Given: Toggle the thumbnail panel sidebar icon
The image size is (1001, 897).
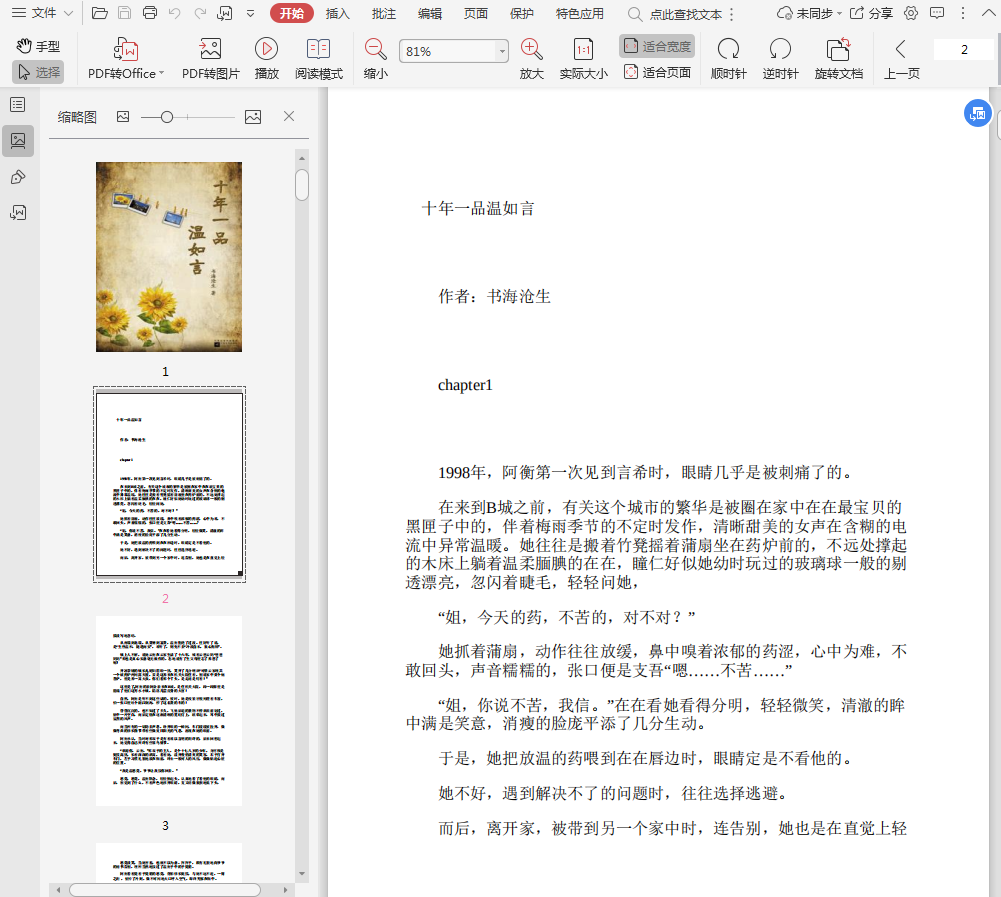Looking at the screenshot, I should point(18,140).
